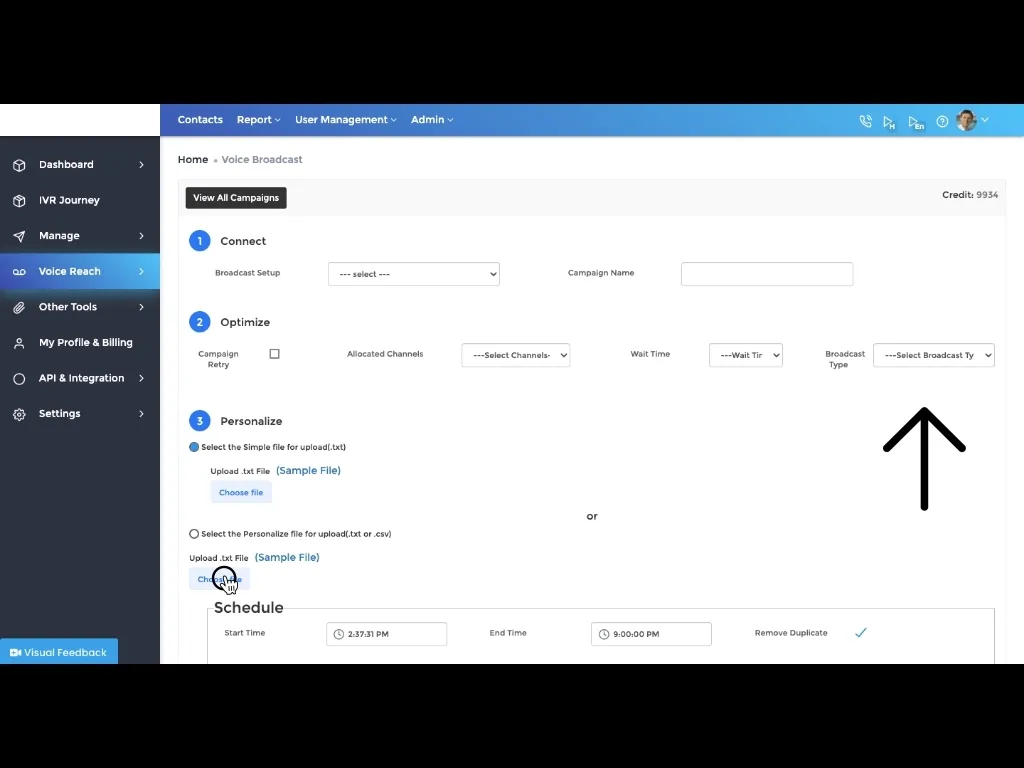Click the API & Integration circle icon

[x=19, y=379]
